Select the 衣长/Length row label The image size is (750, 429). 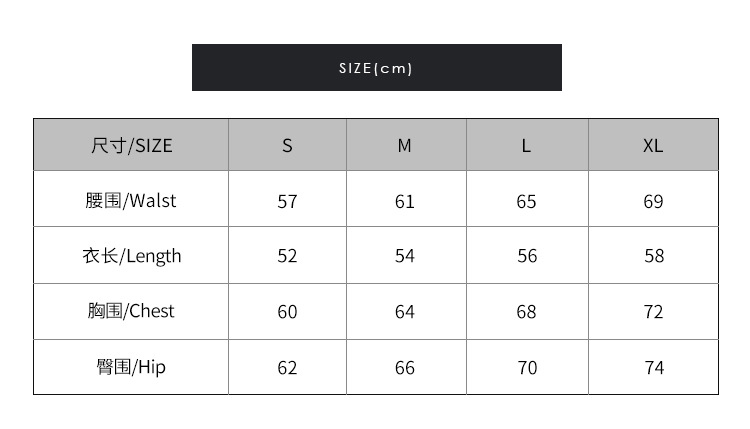click(x=131, y=256)
